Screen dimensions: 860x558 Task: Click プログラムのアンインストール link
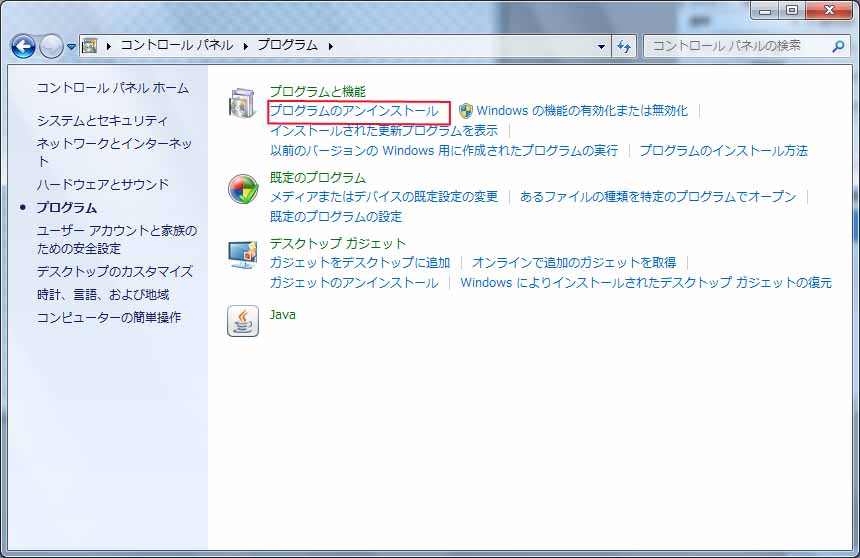354,111
